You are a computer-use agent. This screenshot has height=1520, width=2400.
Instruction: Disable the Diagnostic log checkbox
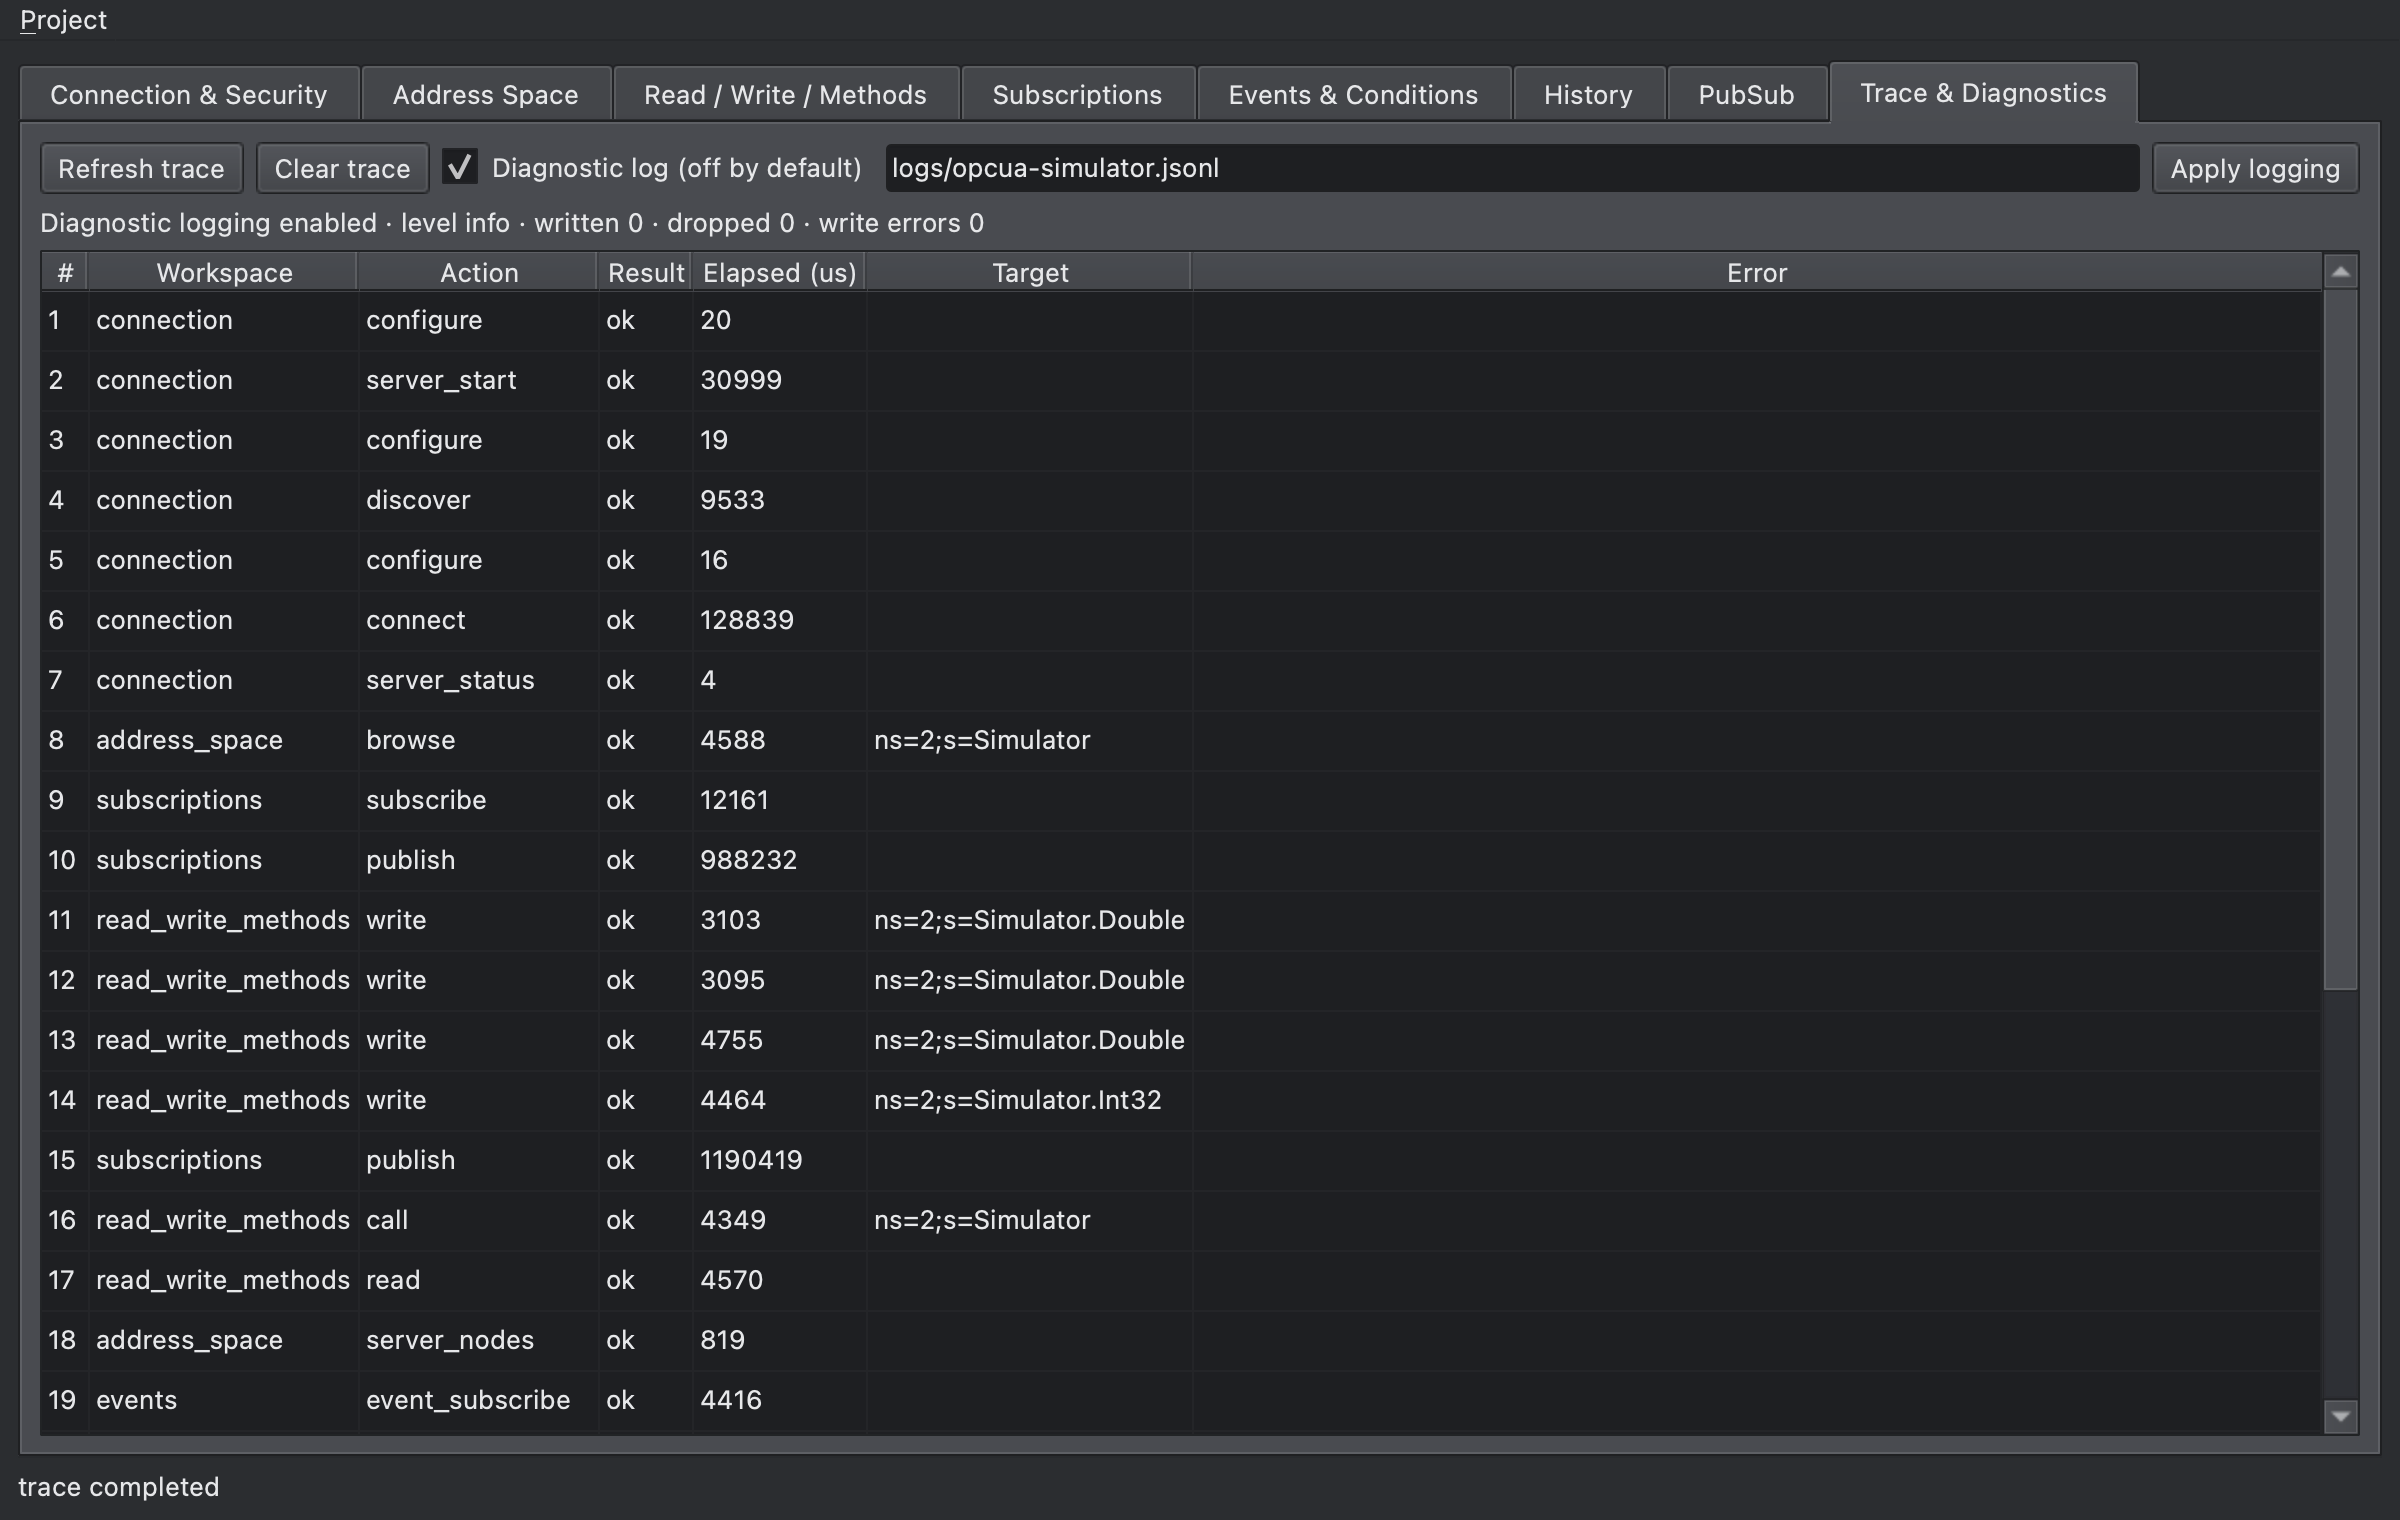[x=460, y=167]
